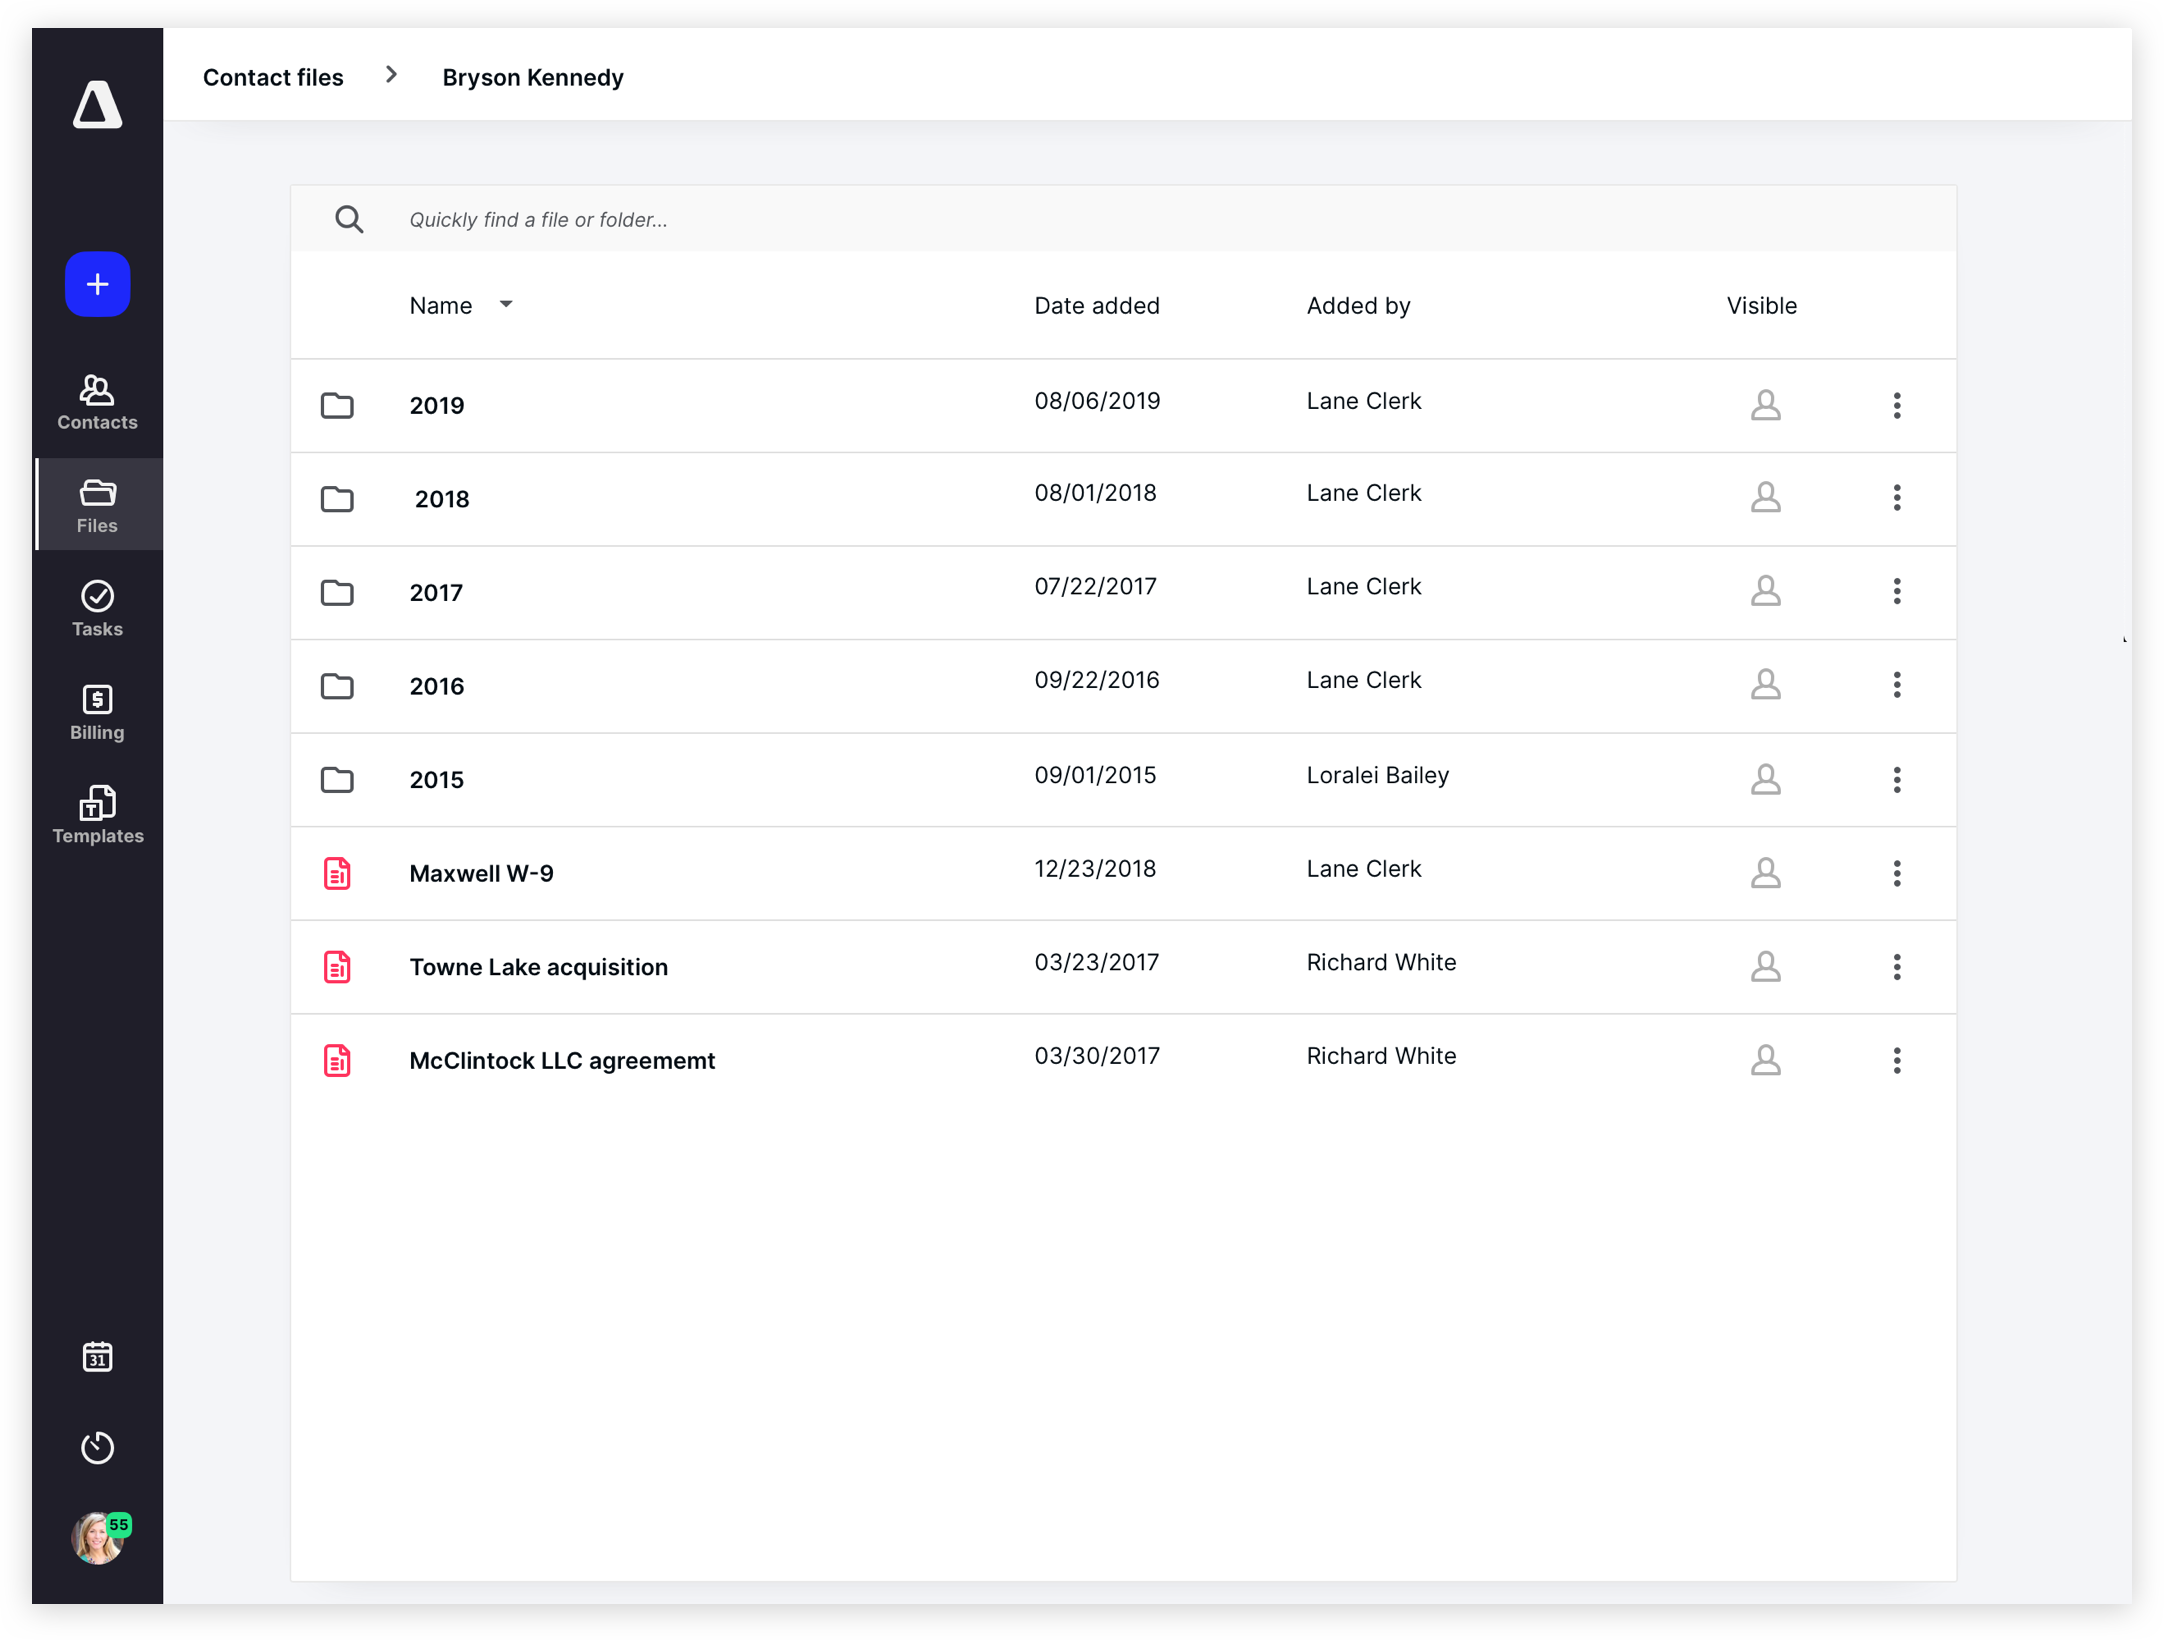The height and width of the screenshot is (1640, 2164).
Task: Open the user profile avatar
Action: point(99,1538)
